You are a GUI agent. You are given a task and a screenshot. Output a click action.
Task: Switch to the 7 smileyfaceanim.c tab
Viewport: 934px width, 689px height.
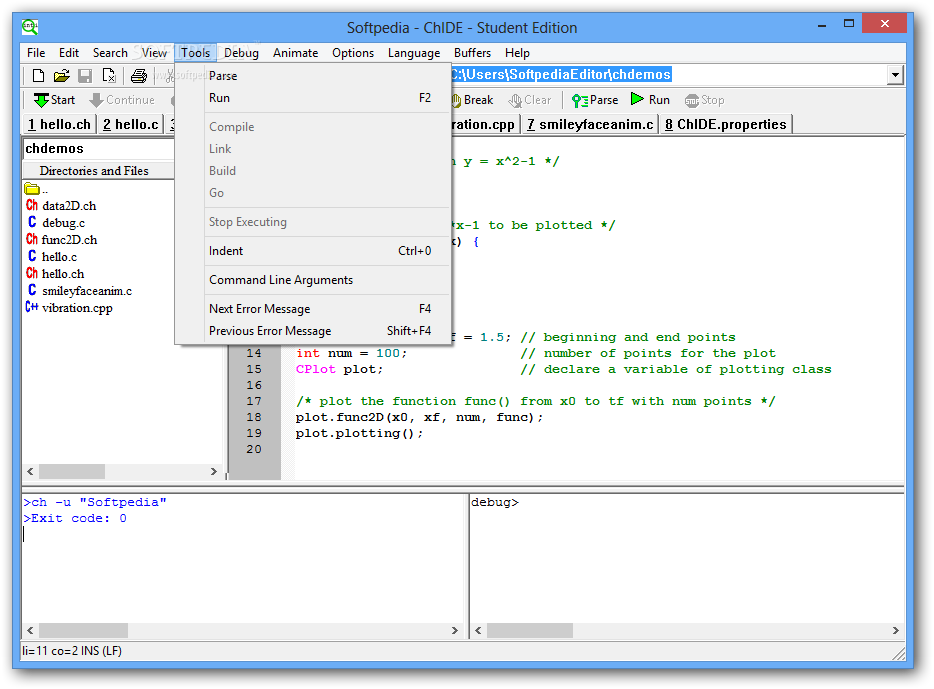point(590,124)
